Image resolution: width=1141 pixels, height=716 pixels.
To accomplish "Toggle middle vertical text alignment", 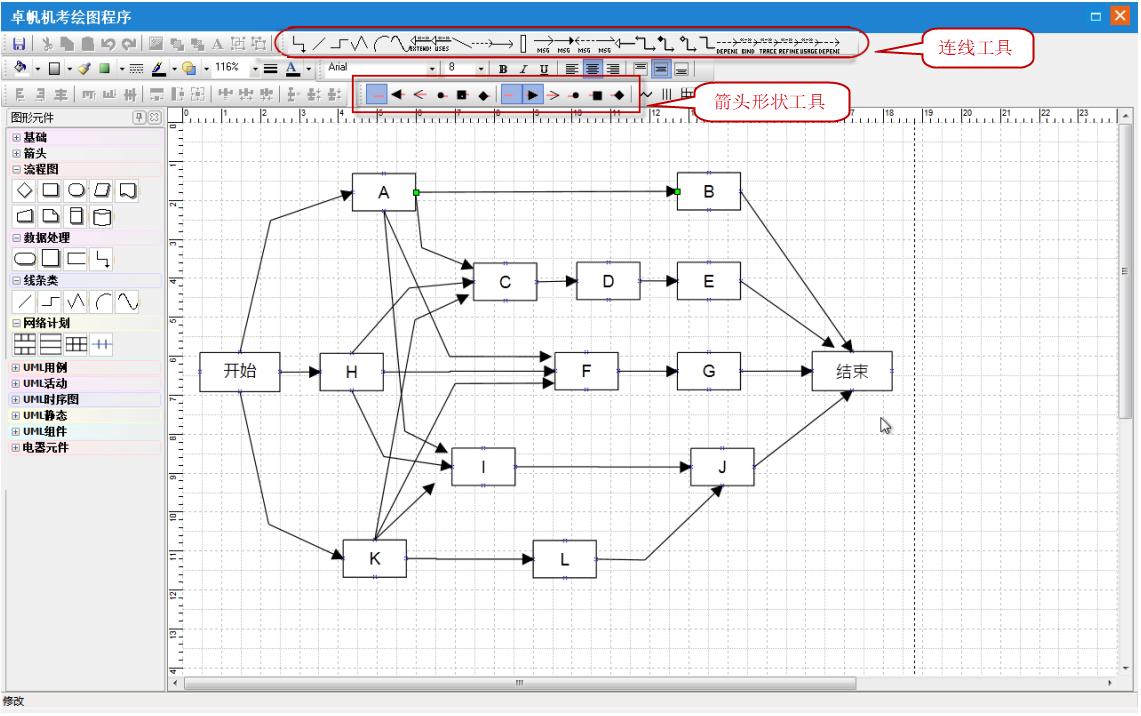I will (x=661, y=69).
